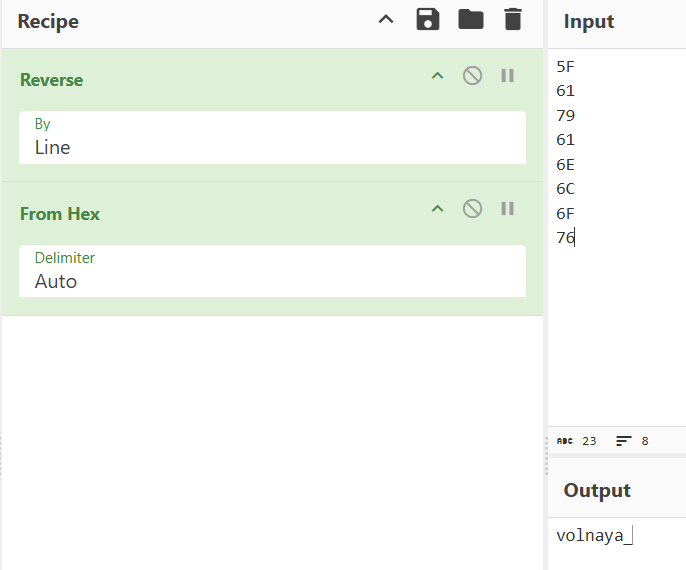Image resolution: width=686 pixels, height=570 pixels.
Task: Set breakpoint on Reverse operation
Action: [x=507, y=76]
